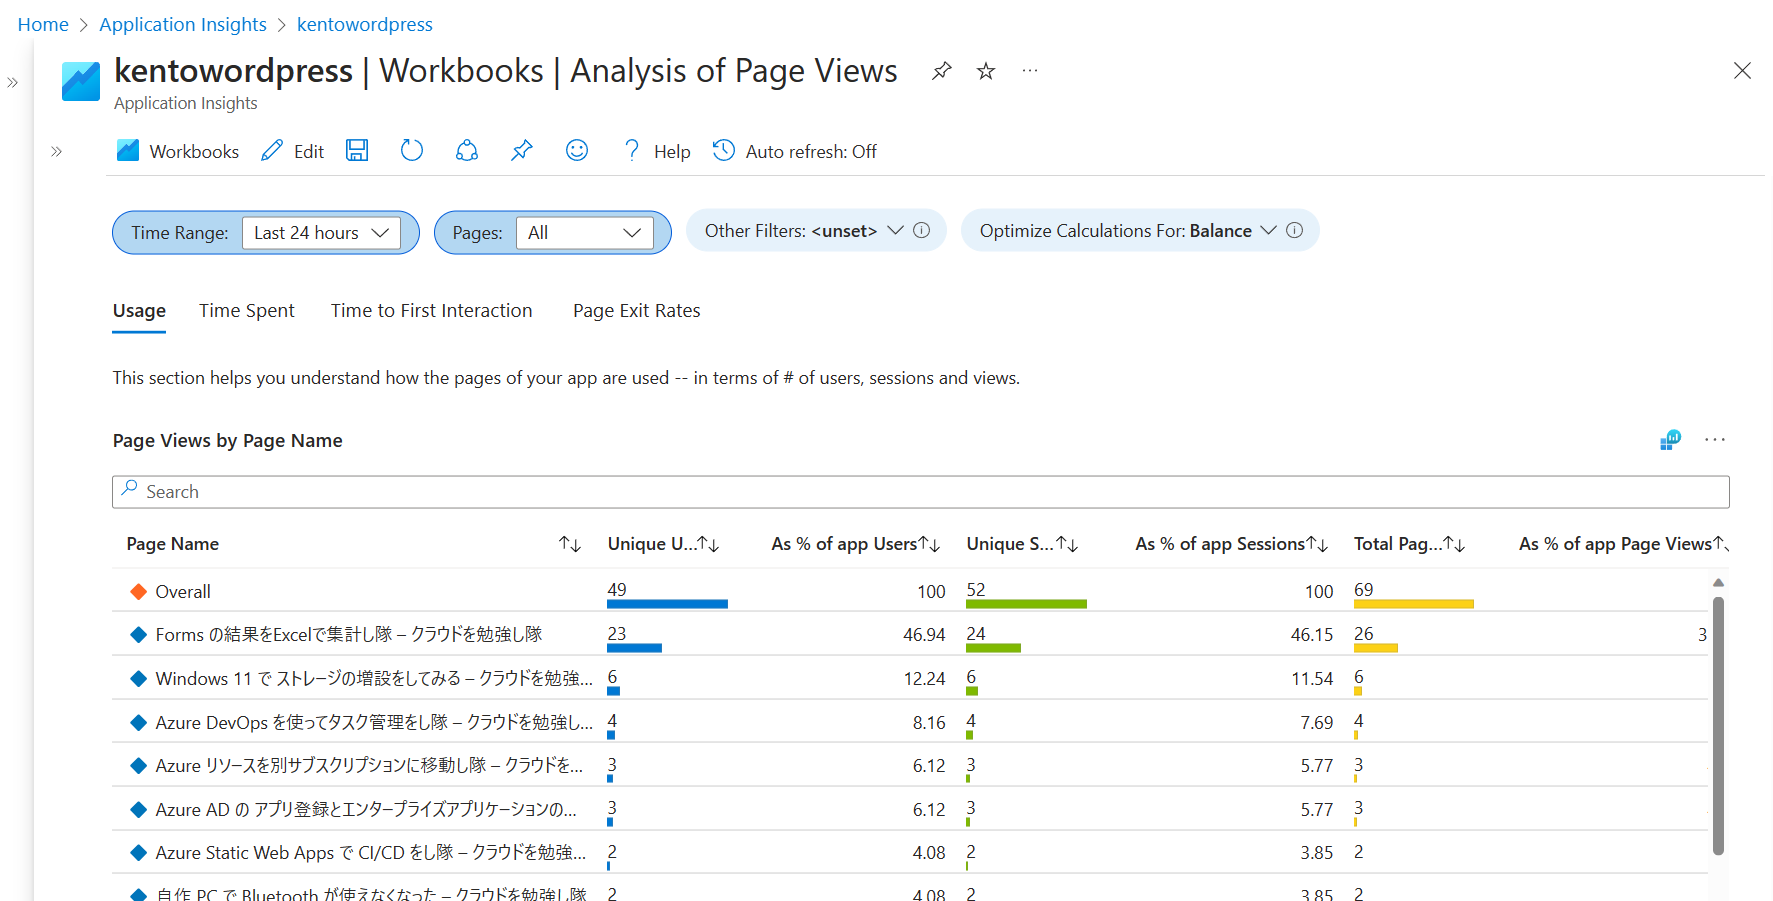Screen dimensions: 1773x901
Task: Expand the Pages dropdown showing All
Action: pyautogui.click(x=584, y=233)
